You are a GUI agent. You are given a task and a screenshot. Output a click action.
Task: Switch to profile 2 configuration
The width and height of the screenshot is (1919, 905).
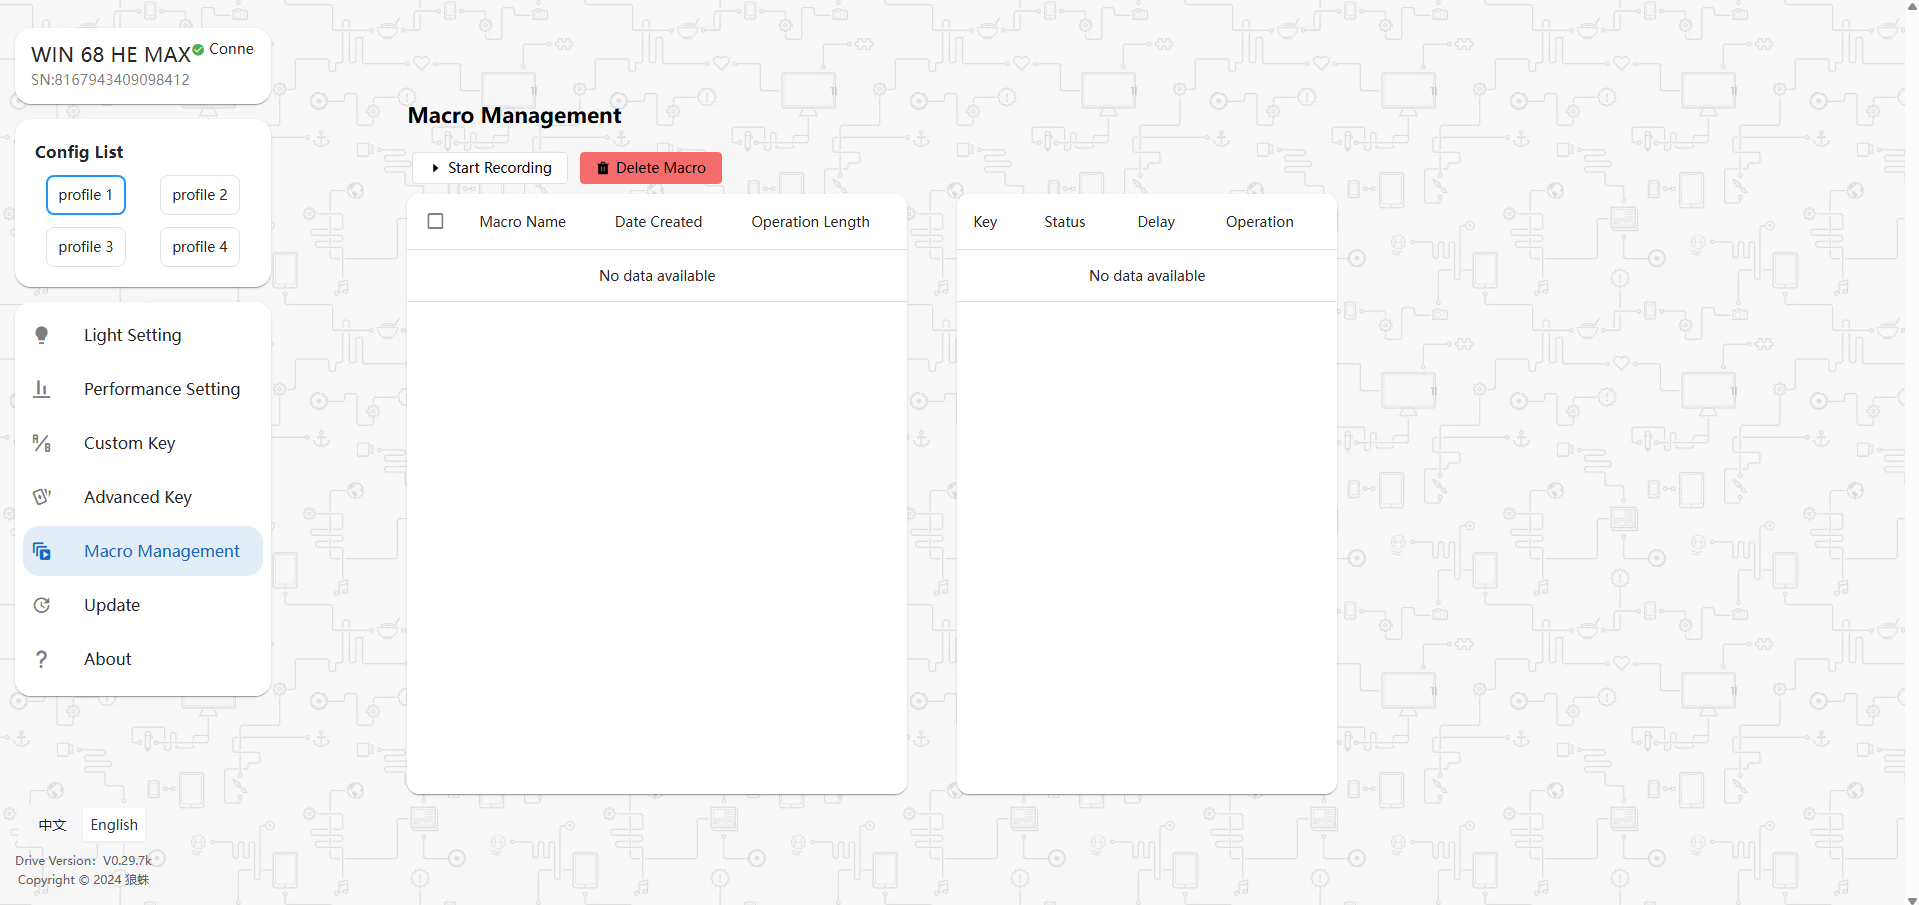point(200,195)
